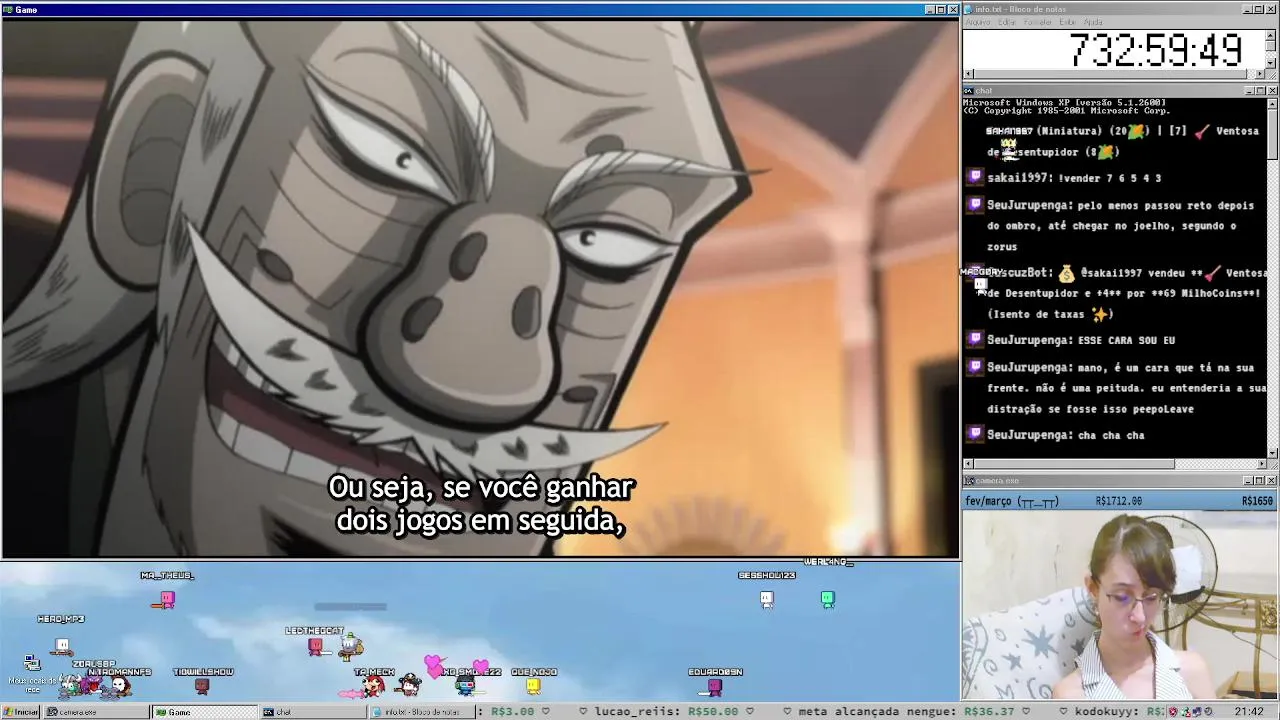Click the HERO_MP3 white avatar

[x=62, y=646]
